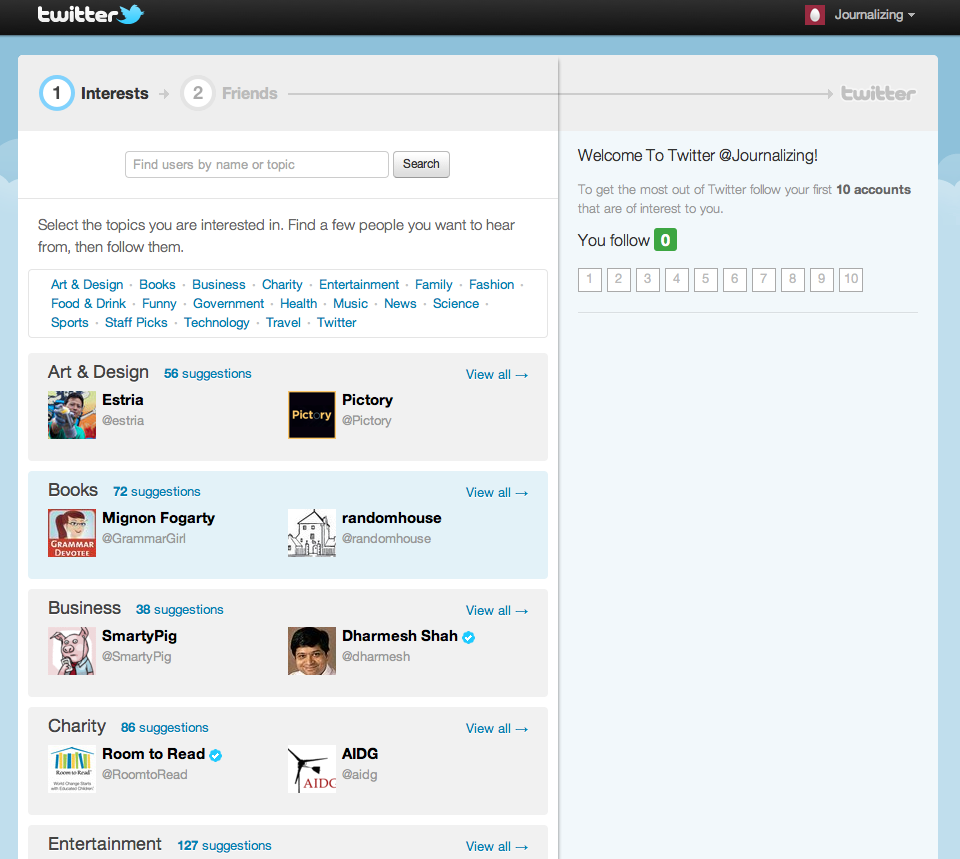960x859 pixels.
Task: Open the @Pictory handle
Action: (x=367, y=421)
